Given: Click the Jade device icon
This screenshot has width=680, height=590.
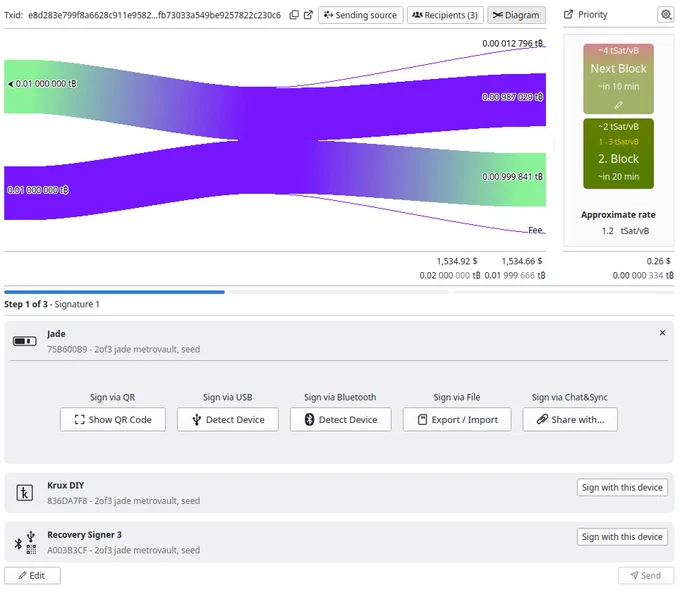Looking at the screenshot, I should click(x=25, y=341).
